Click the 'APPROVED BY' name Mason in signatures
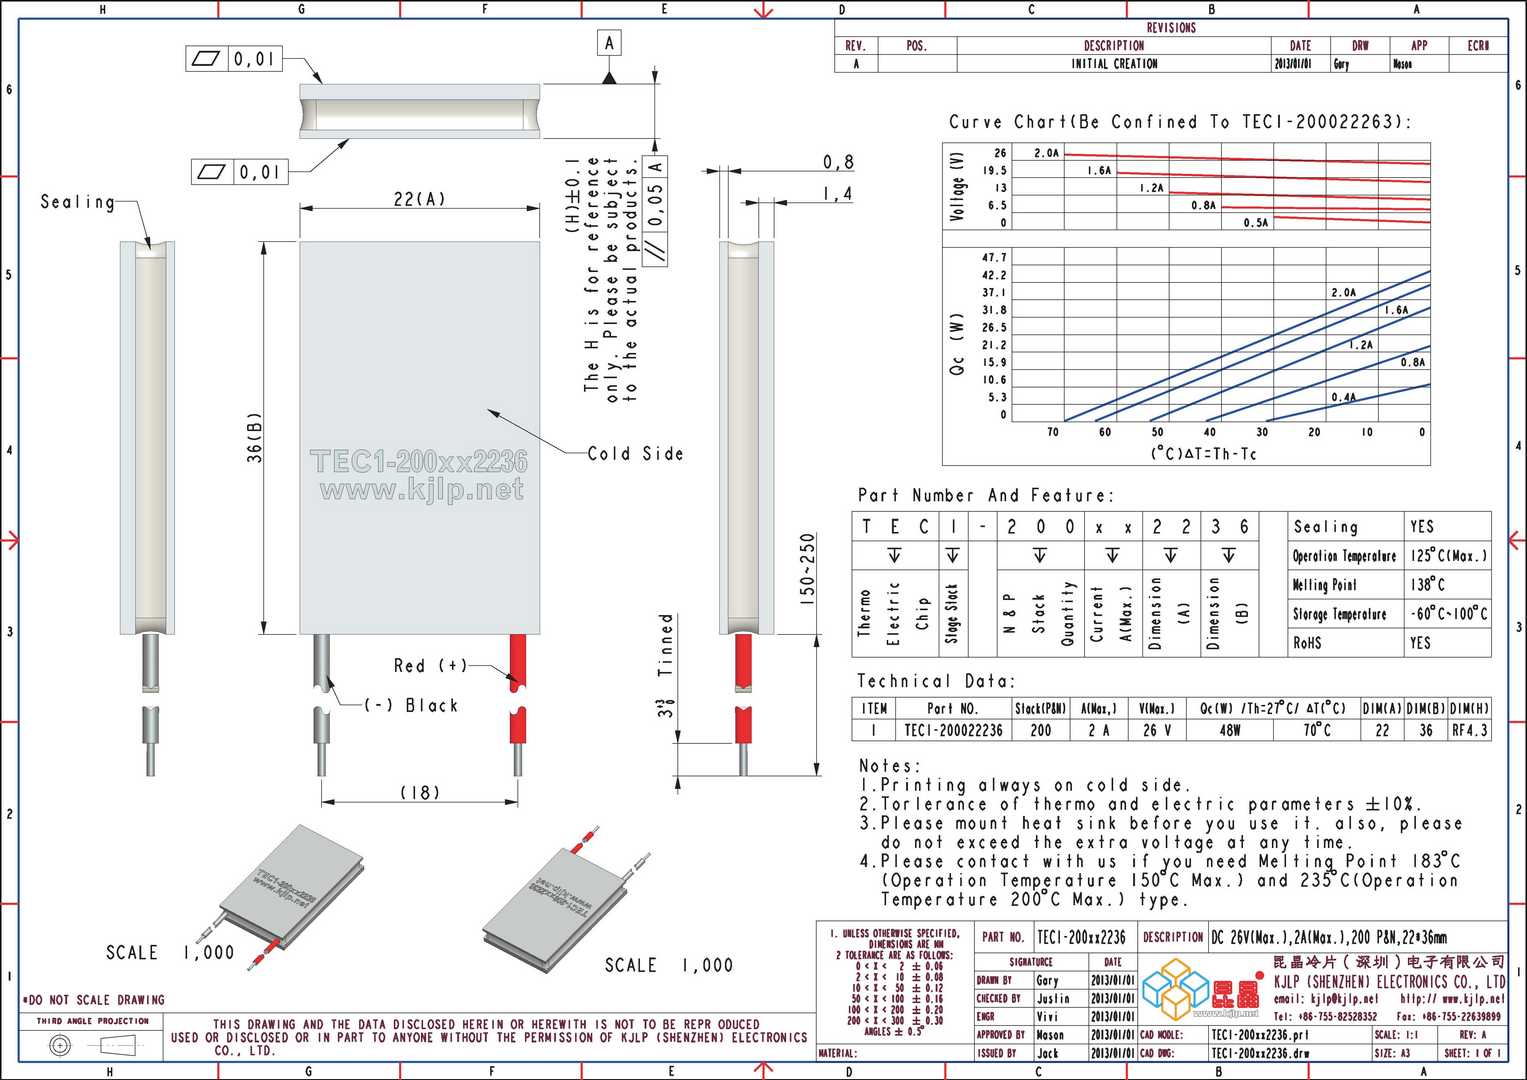This screenshot has width=1527, height=1080. tap(1050, 1035)
